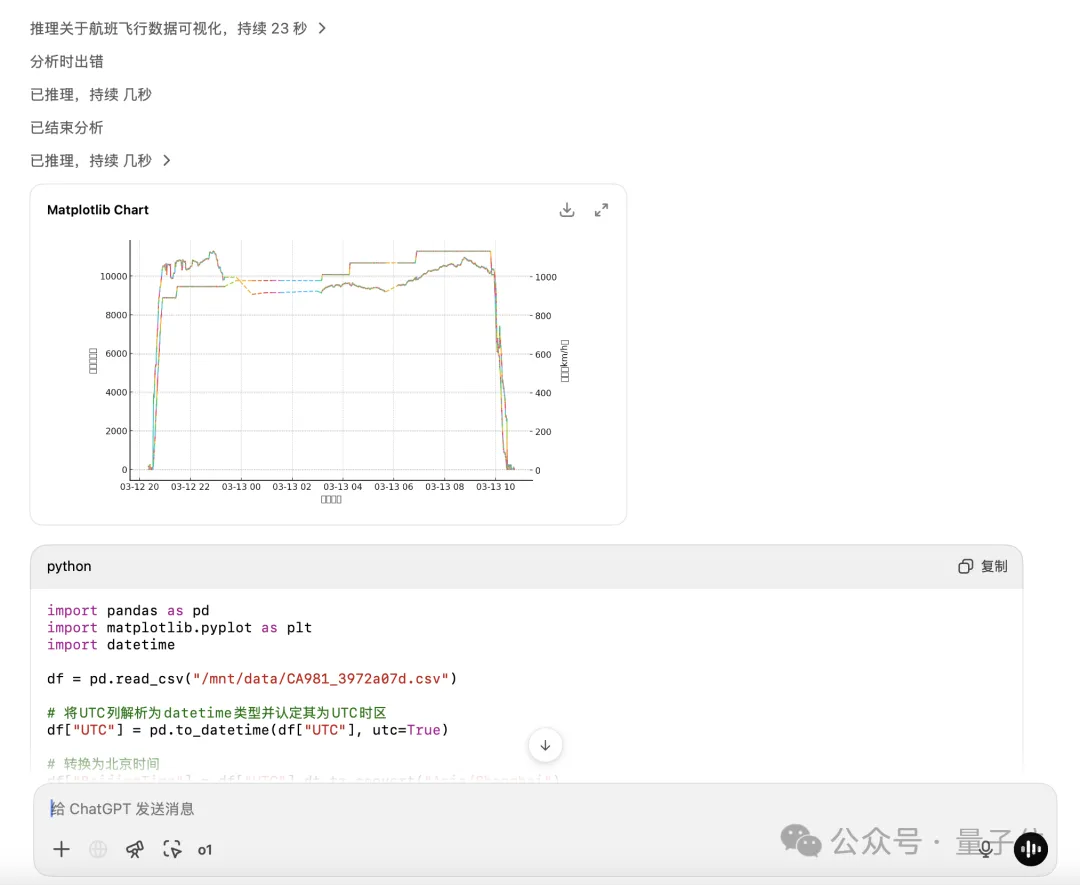The height and width of the screenshot is (885, 1080).
Task: Click the 'python' code block header label
Action: pyautogui.click(x=69, y=566)
